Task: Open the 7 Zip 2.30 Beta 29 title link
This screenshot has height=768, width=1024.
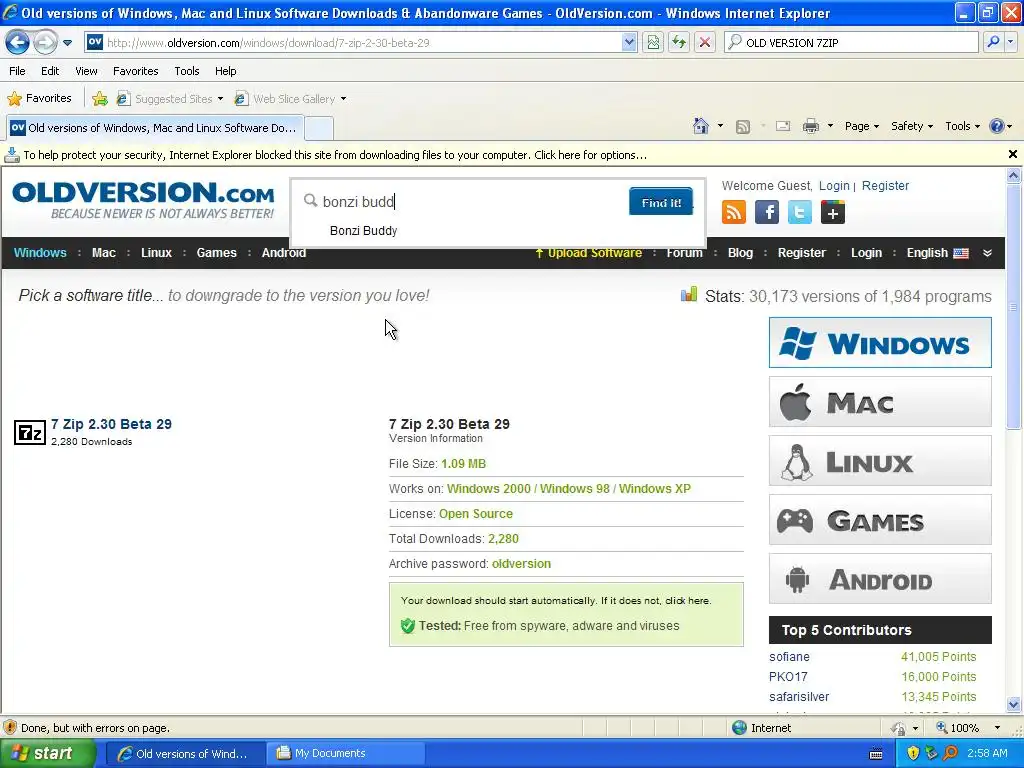Action: (x=111, y=424)
